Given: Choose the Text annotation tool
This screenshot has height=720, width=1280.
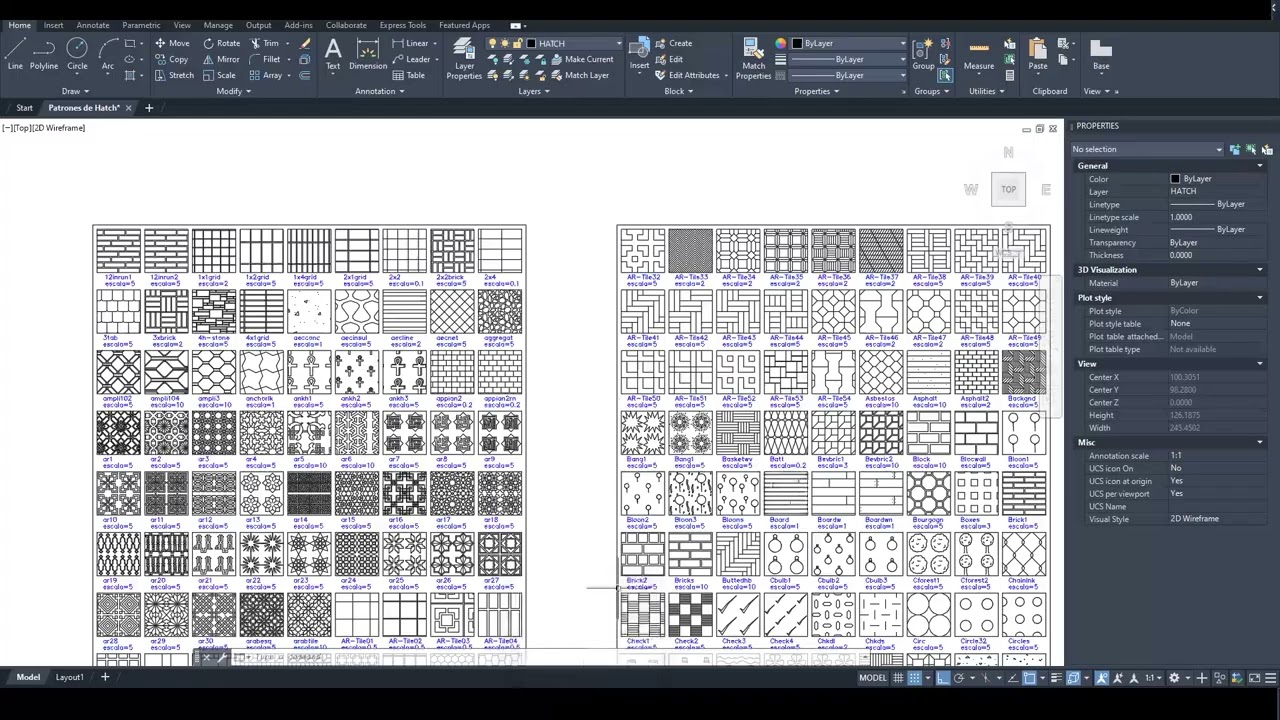Looking at the screenshot, I should click(x=333, y=53).
